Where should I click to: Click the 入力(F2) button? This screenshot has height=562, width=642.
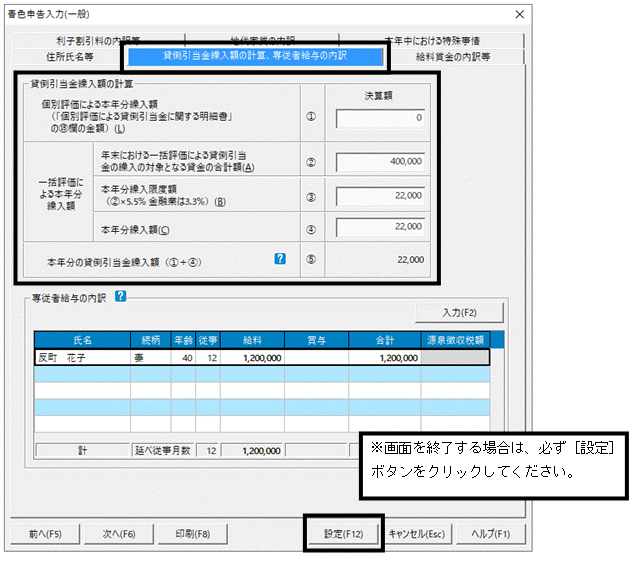coord(459,313)
